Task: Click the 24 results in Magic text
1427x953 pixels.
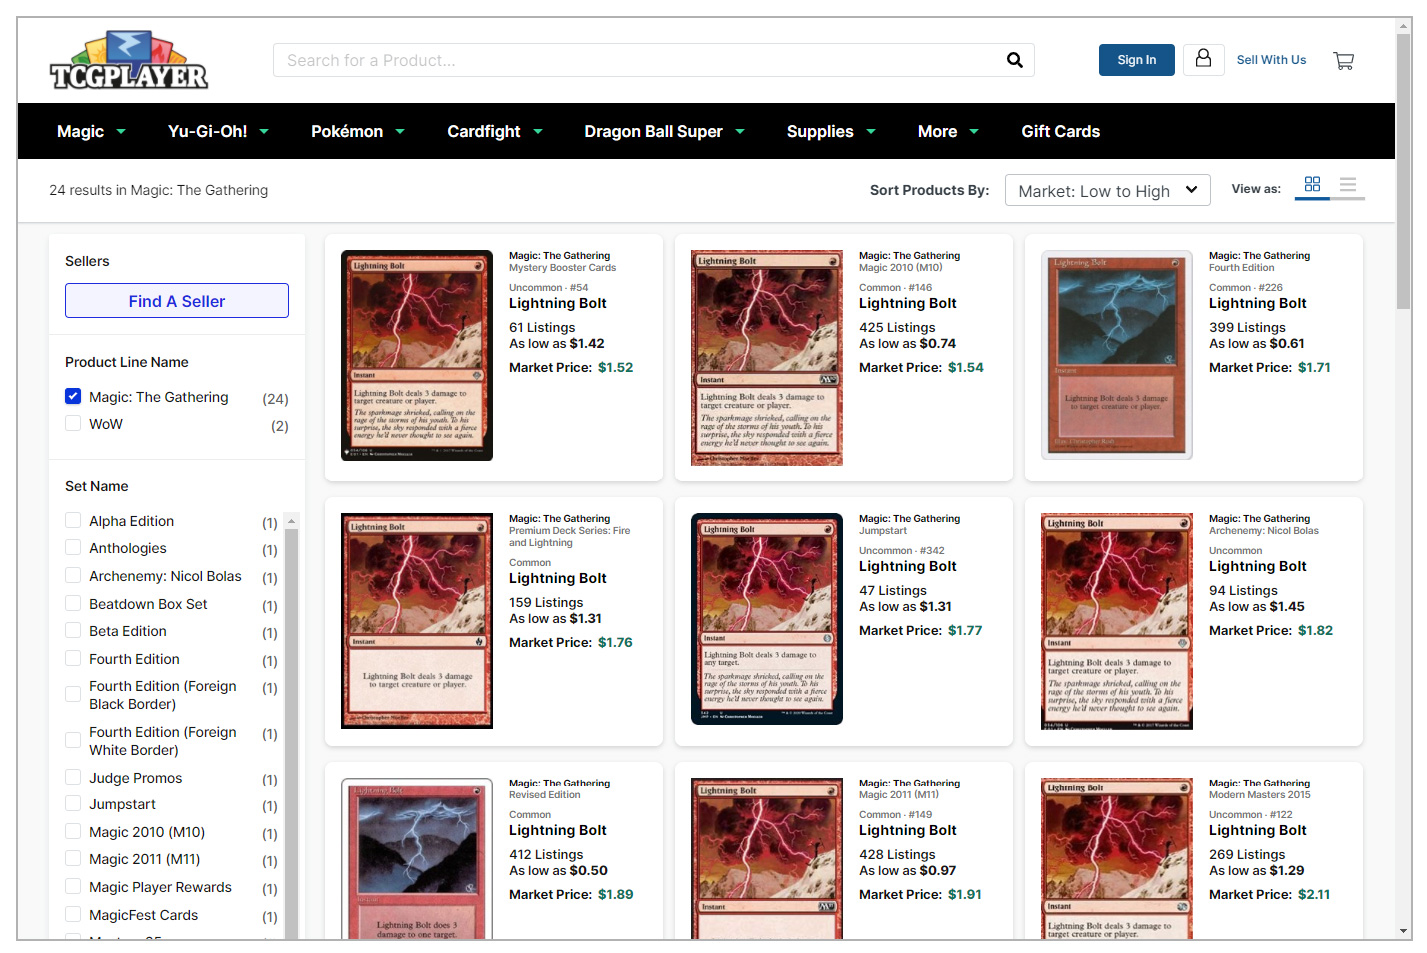Action: click(159, 190)
